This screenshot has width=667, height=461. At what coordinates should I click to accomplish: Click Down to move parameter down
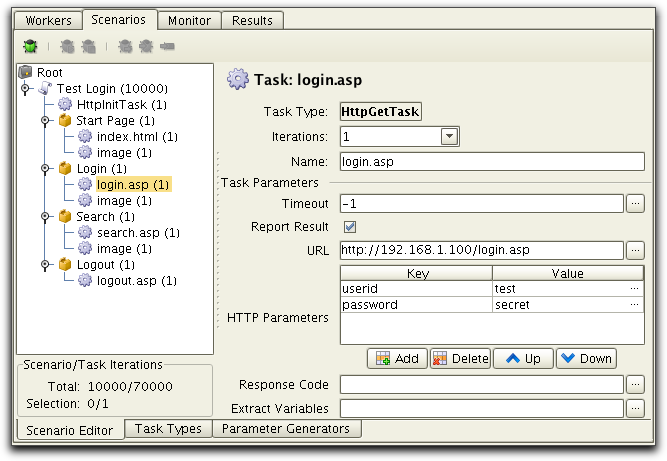pos(586,359)
